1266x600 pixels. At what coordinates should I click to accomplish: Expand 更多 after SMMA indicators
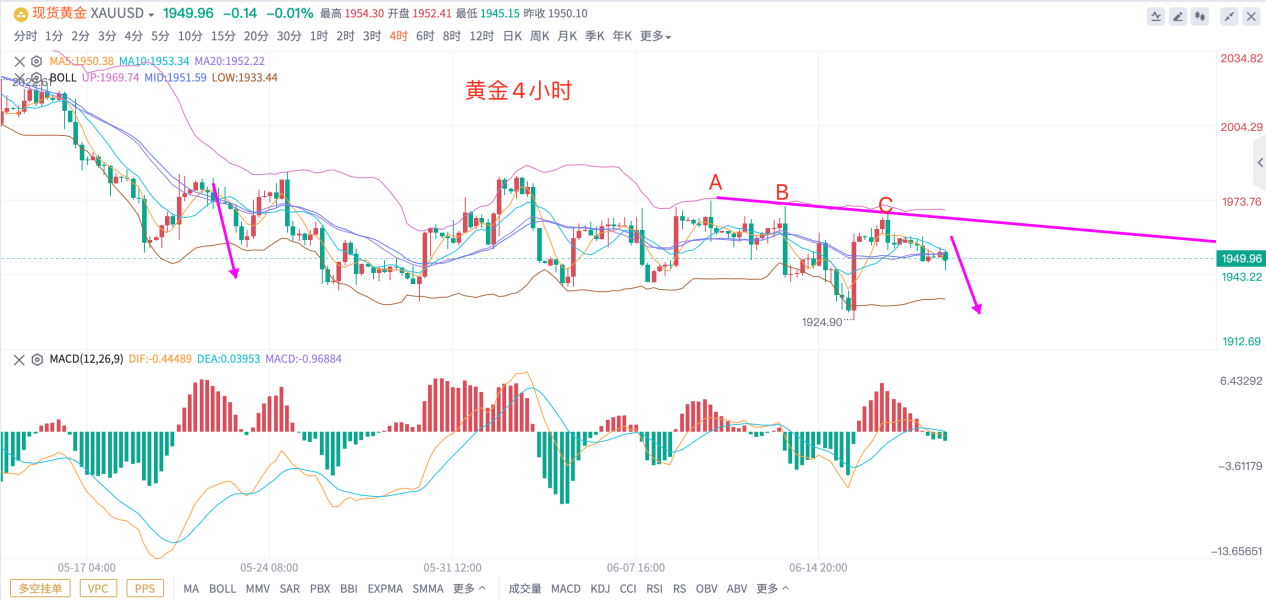[469, 588]
